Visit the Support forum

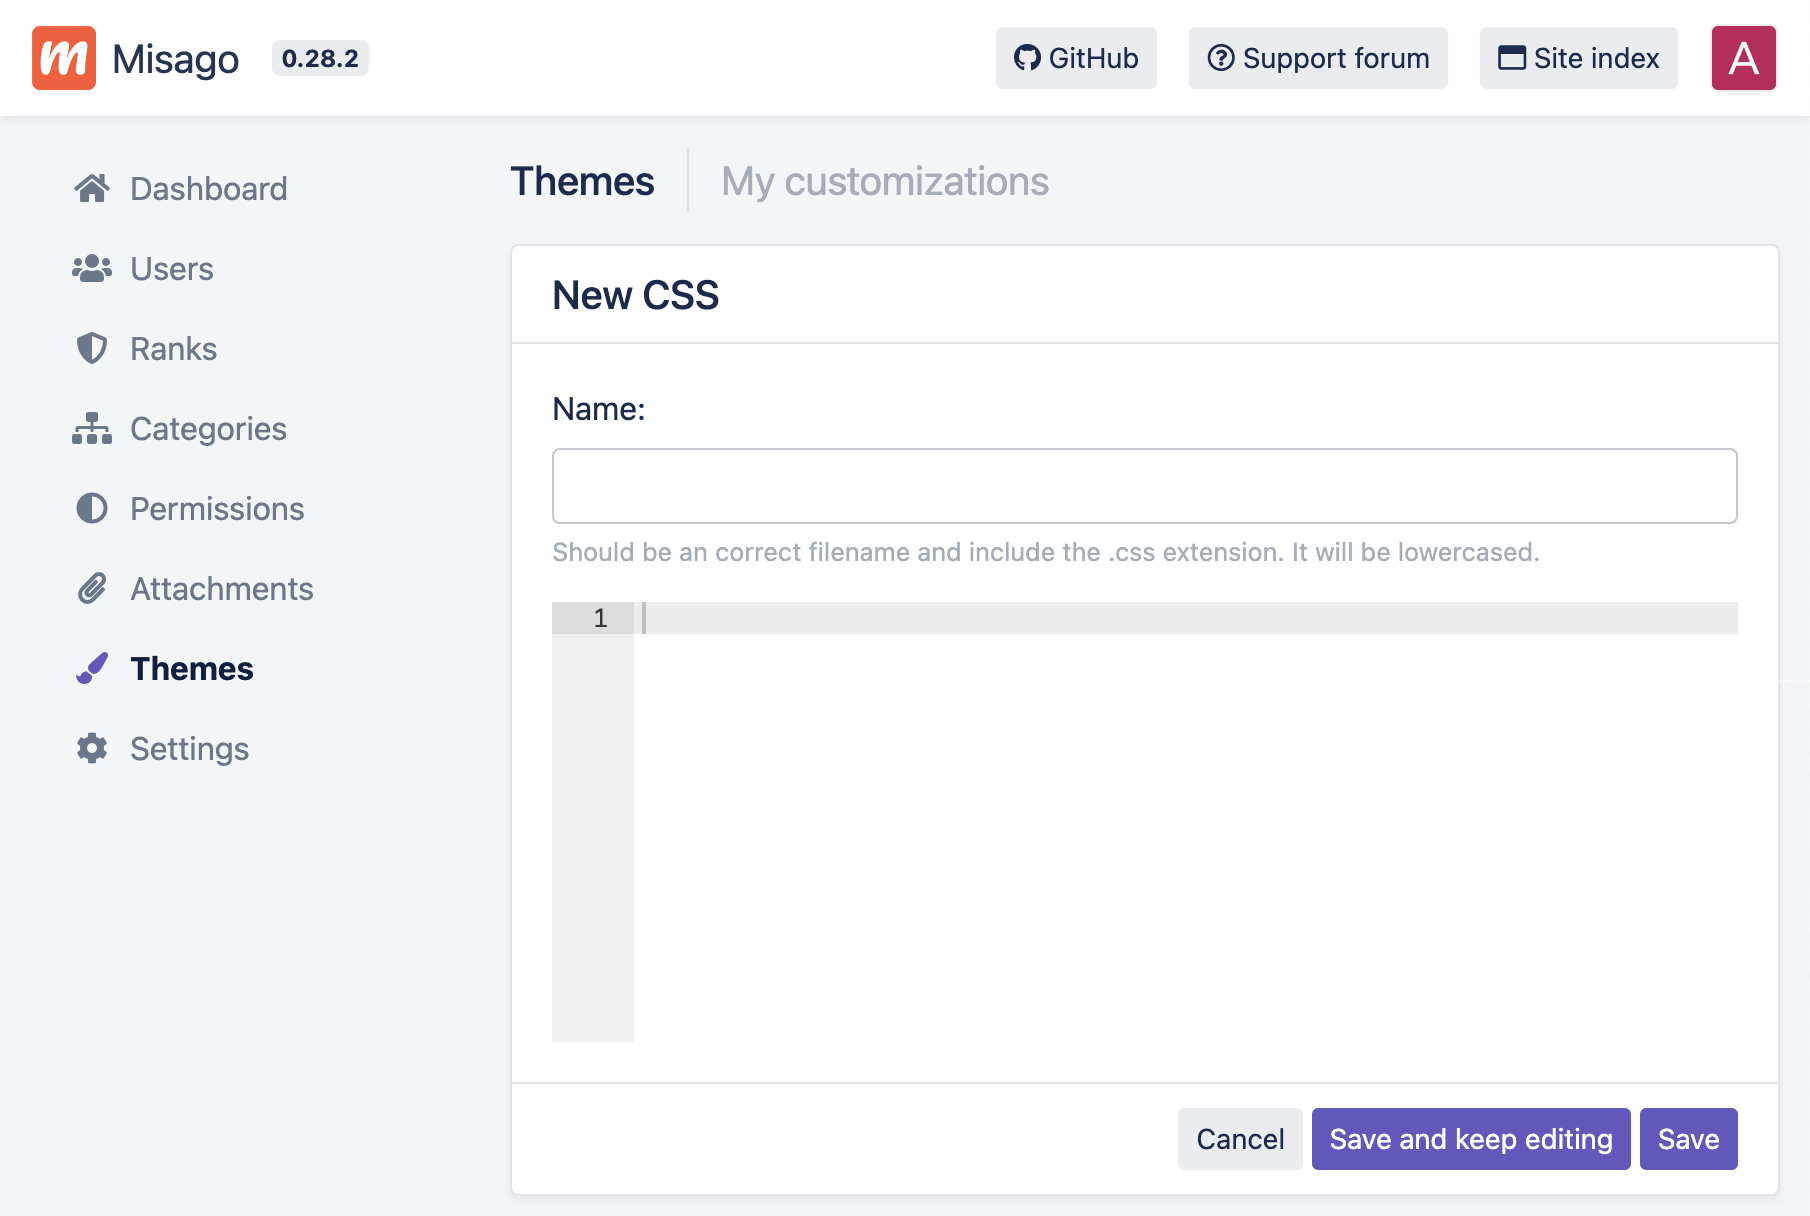point(1317,58)
